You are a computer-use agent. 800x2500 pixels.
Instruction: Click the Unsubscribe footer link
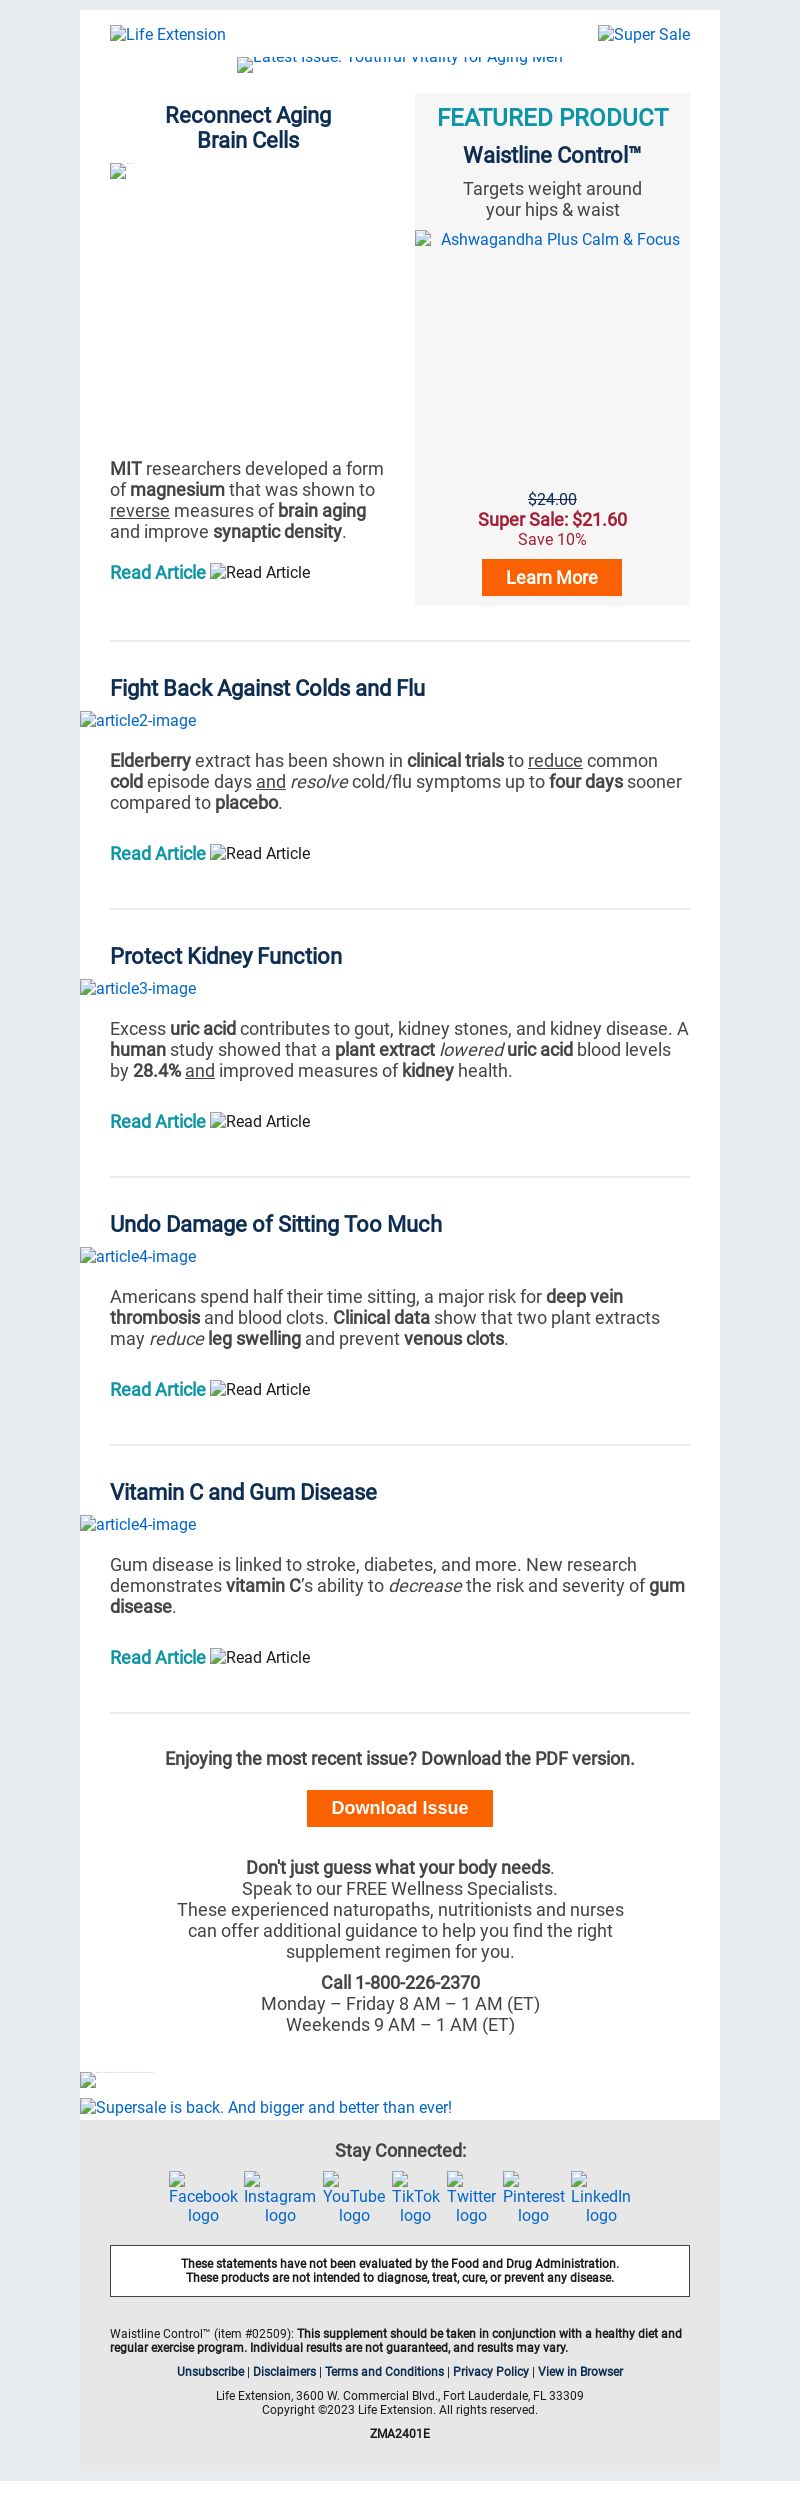coord(210,2371)
